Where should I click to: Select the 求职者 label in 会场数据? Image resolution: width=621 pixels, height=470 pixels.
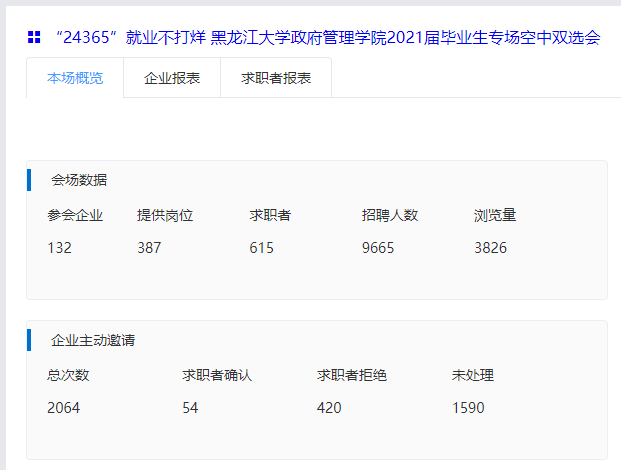click(270, 215)
